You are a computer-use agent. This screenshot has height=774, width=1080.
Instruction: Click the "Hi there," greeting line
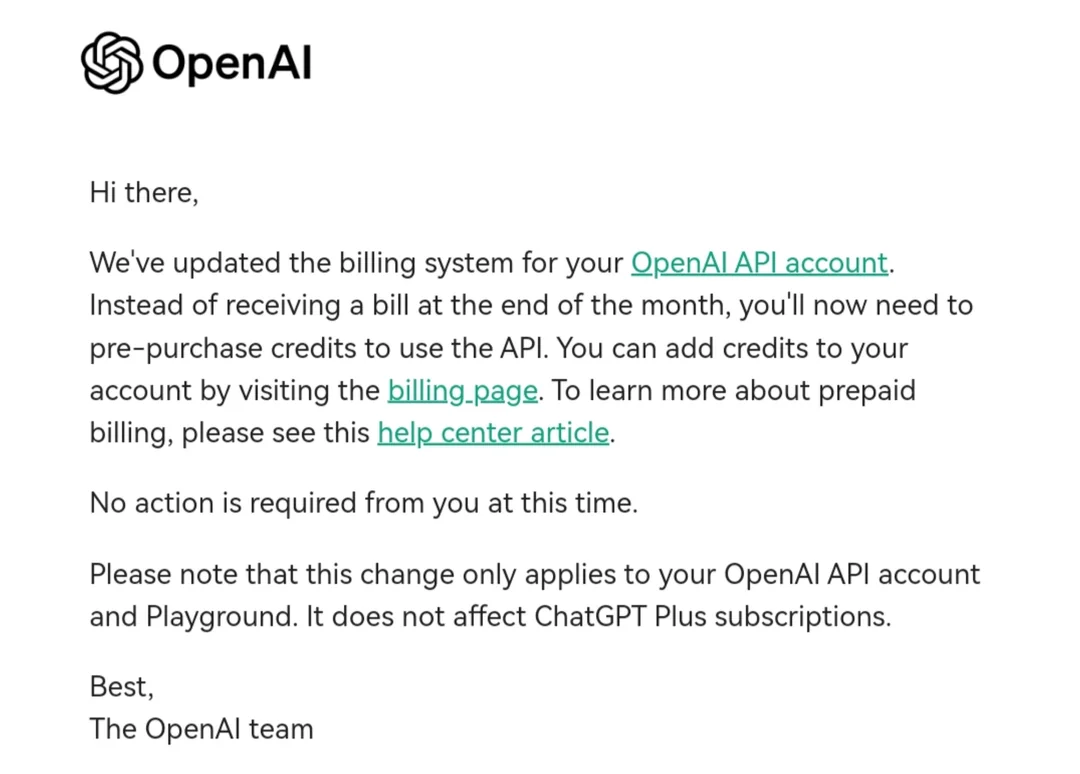144,193
